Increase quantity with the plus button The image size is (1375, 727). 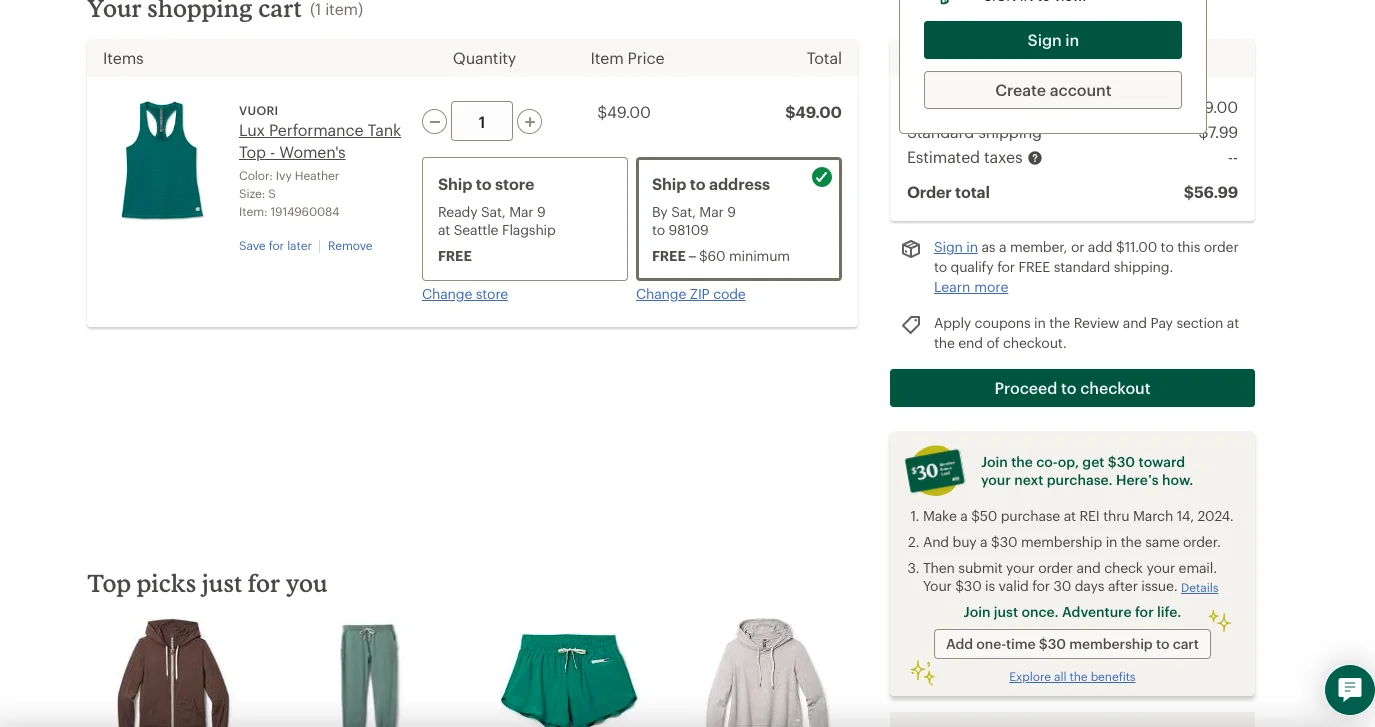pyautogui.click(x=530, y=122)
